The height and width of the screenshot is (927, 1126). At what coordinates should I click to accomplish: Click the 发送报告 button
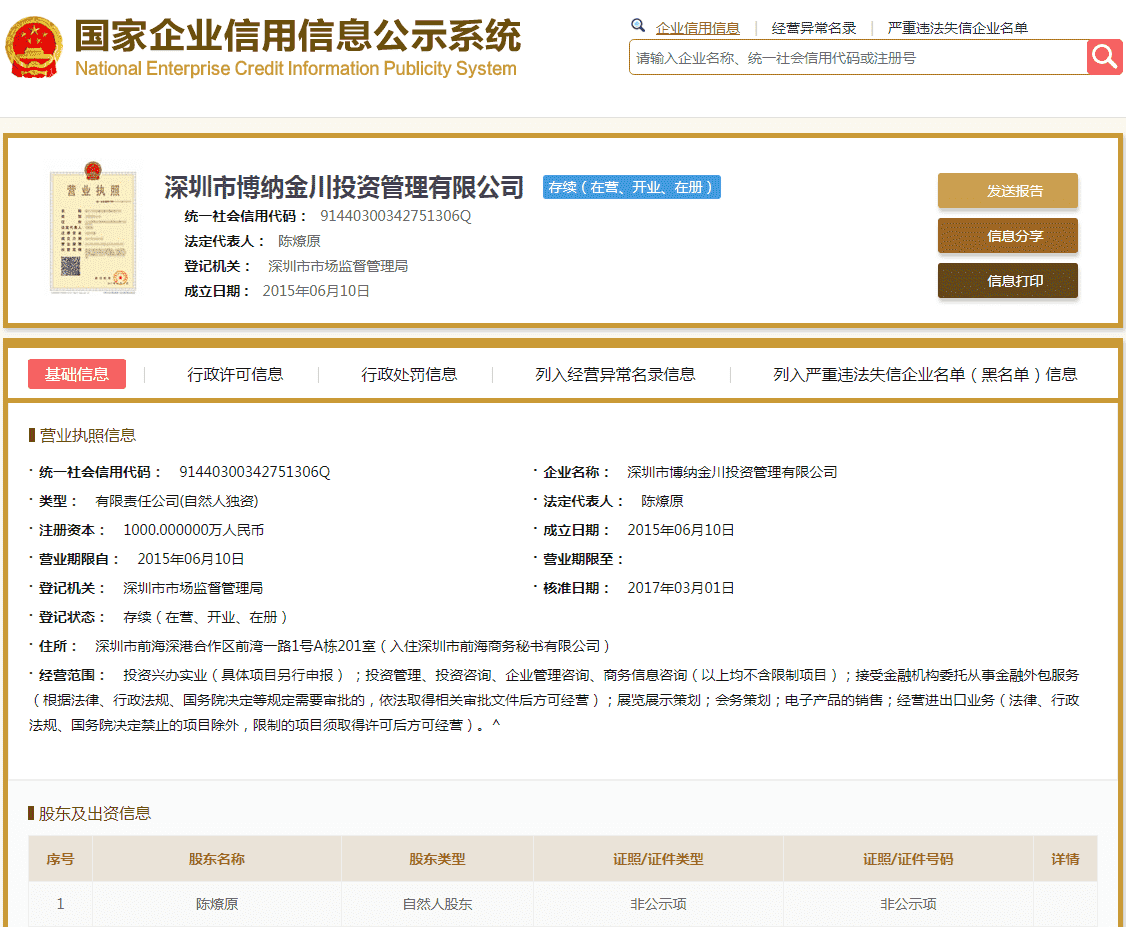click(x=1008, y=190)
